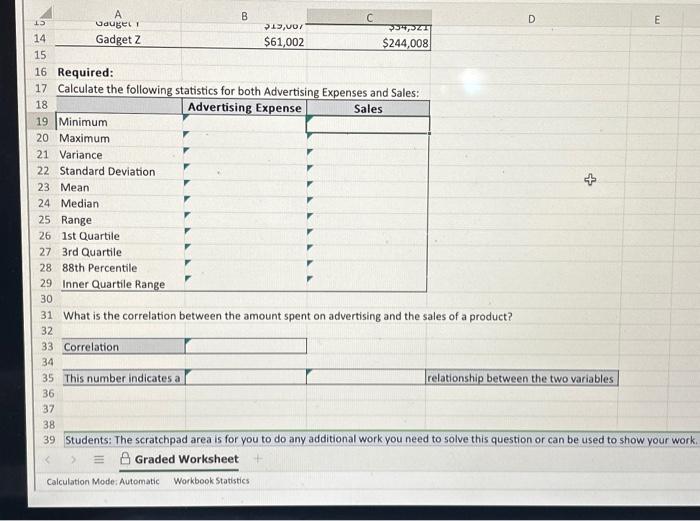The height and width of the screenshot is (521, 700).
Task: Click Sales cell for Range
Action: [367, 221]
